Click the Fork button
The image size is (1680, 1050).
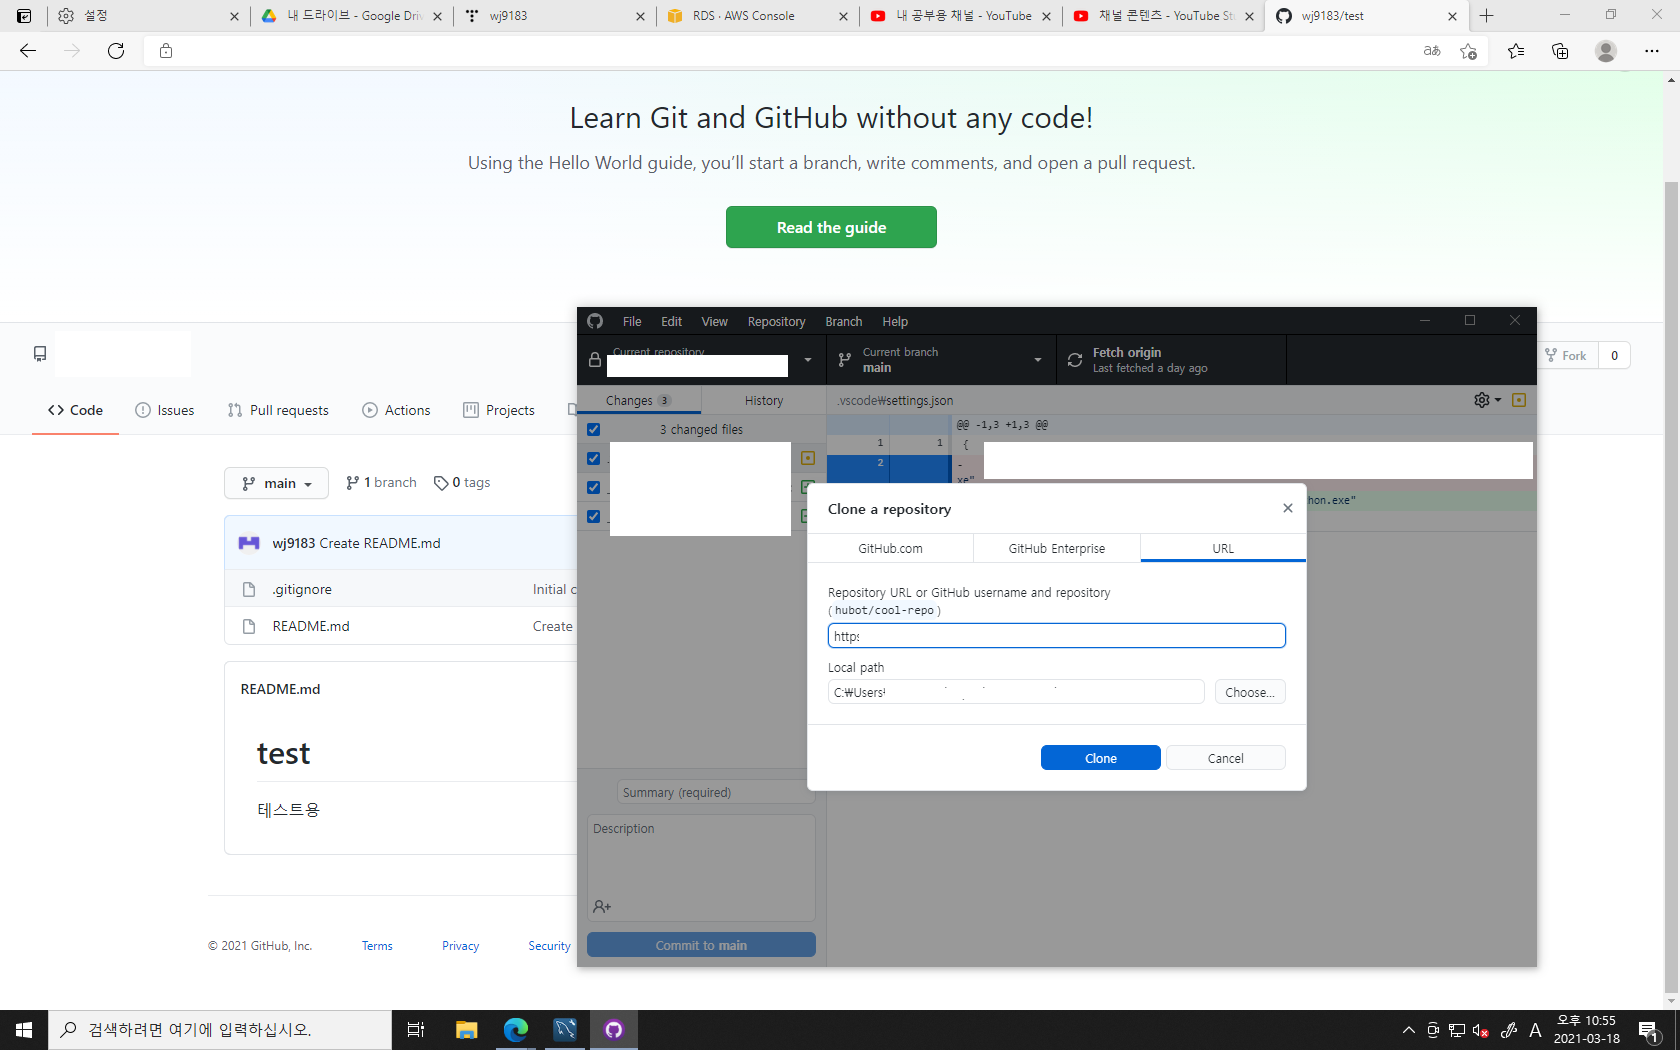click(x=1566, y=355)
